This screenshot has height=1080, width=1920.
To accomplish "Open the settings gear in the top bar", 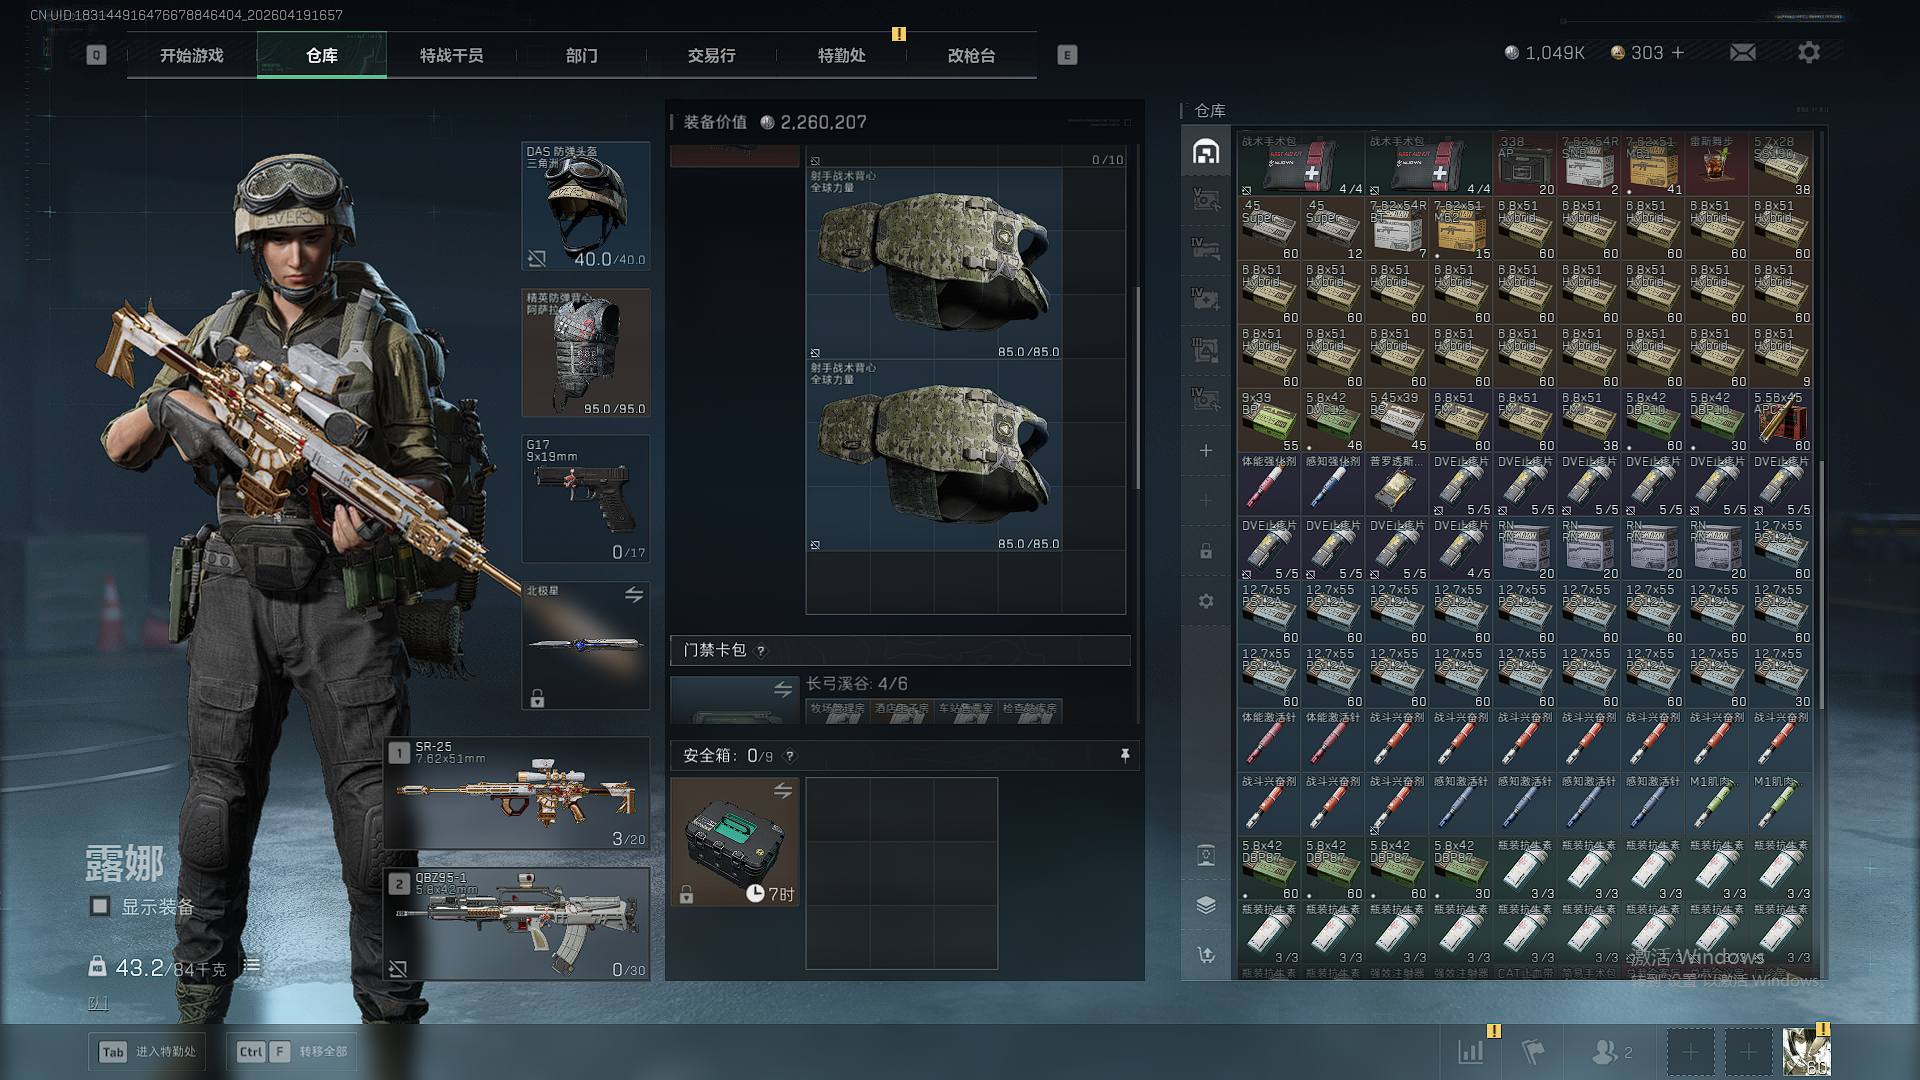I will [1808, 52].
